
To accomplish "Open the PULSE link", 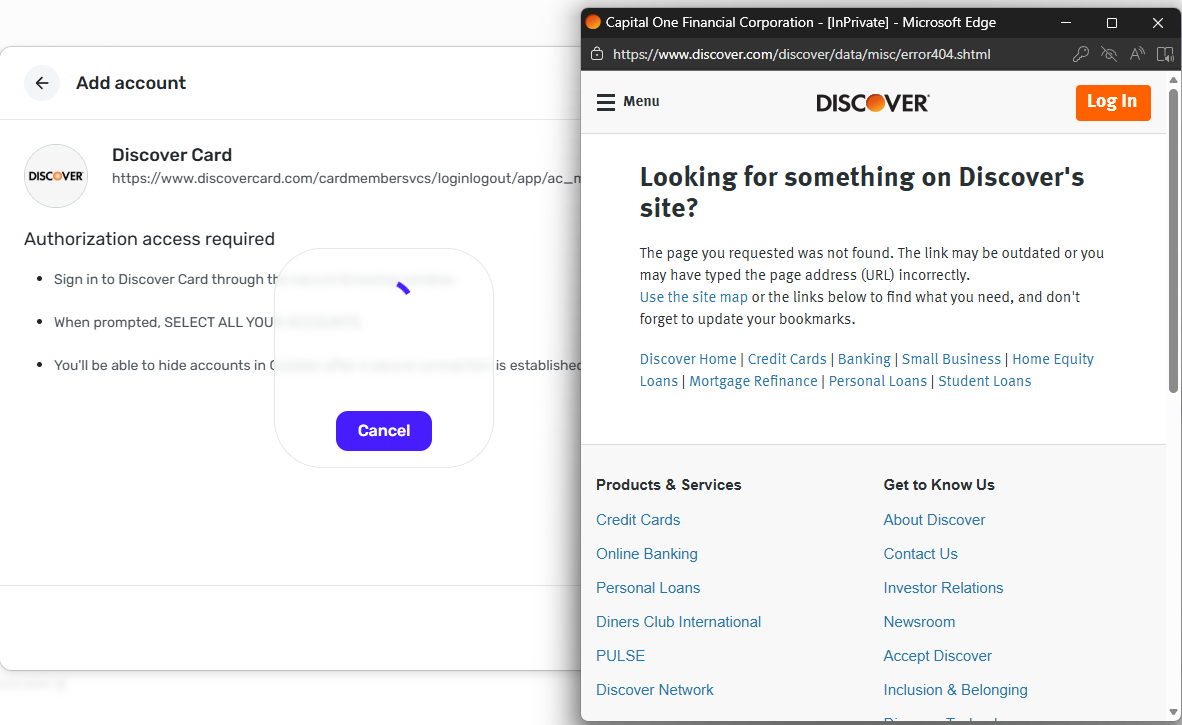I will point(620,656).
